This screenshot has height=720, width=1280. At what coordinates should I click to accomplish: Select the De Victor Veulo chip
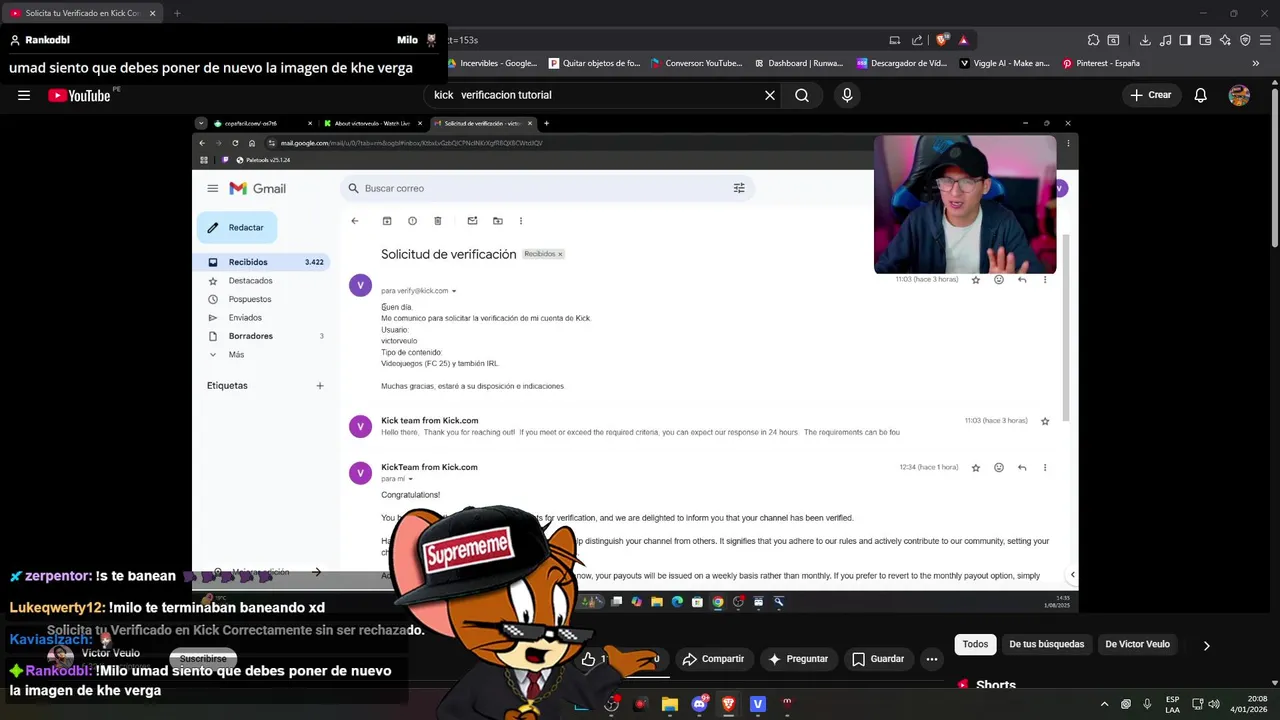(1137, 644)
